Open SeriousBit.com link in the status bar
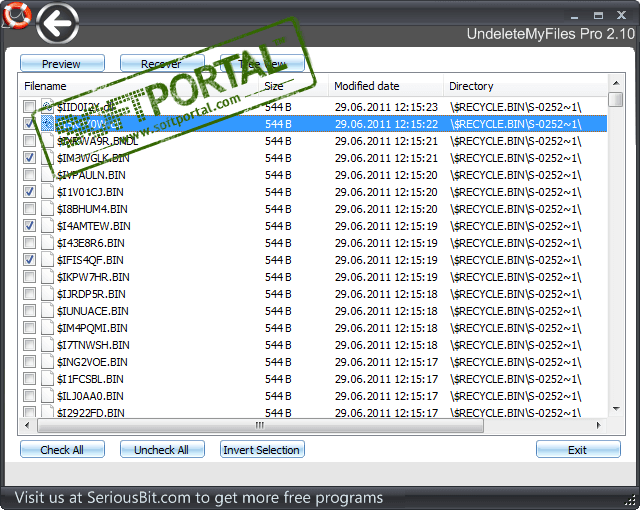The width and height of the screenshot is (640, 510). (139, 498)
